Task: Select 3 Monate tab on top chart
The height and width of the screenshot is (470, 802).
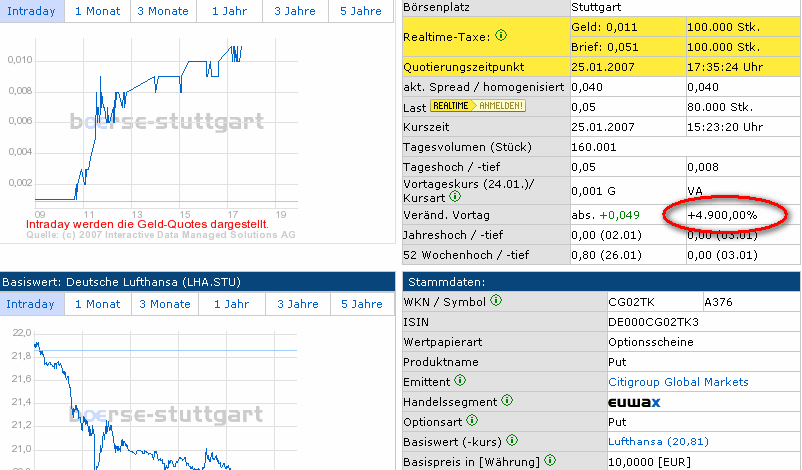Action: pos(163,11)
